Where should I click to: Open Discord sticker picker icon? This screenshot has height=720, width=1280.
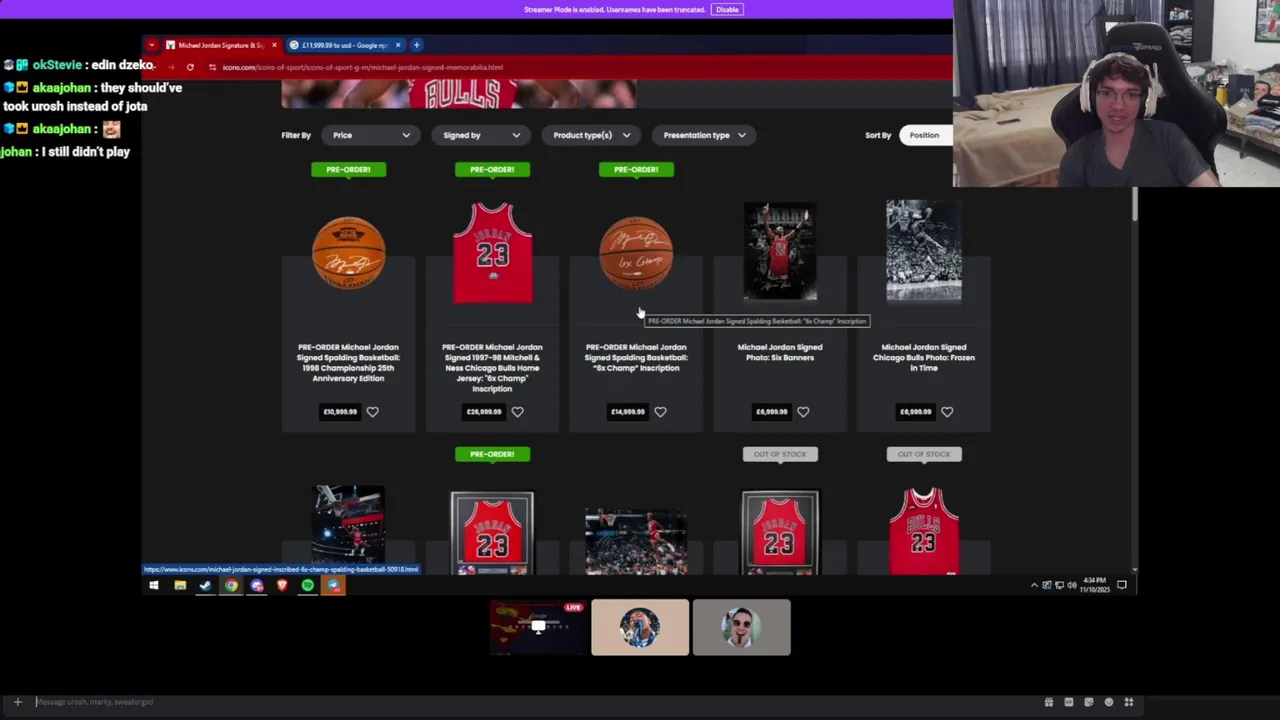(x=1088, y=702)
